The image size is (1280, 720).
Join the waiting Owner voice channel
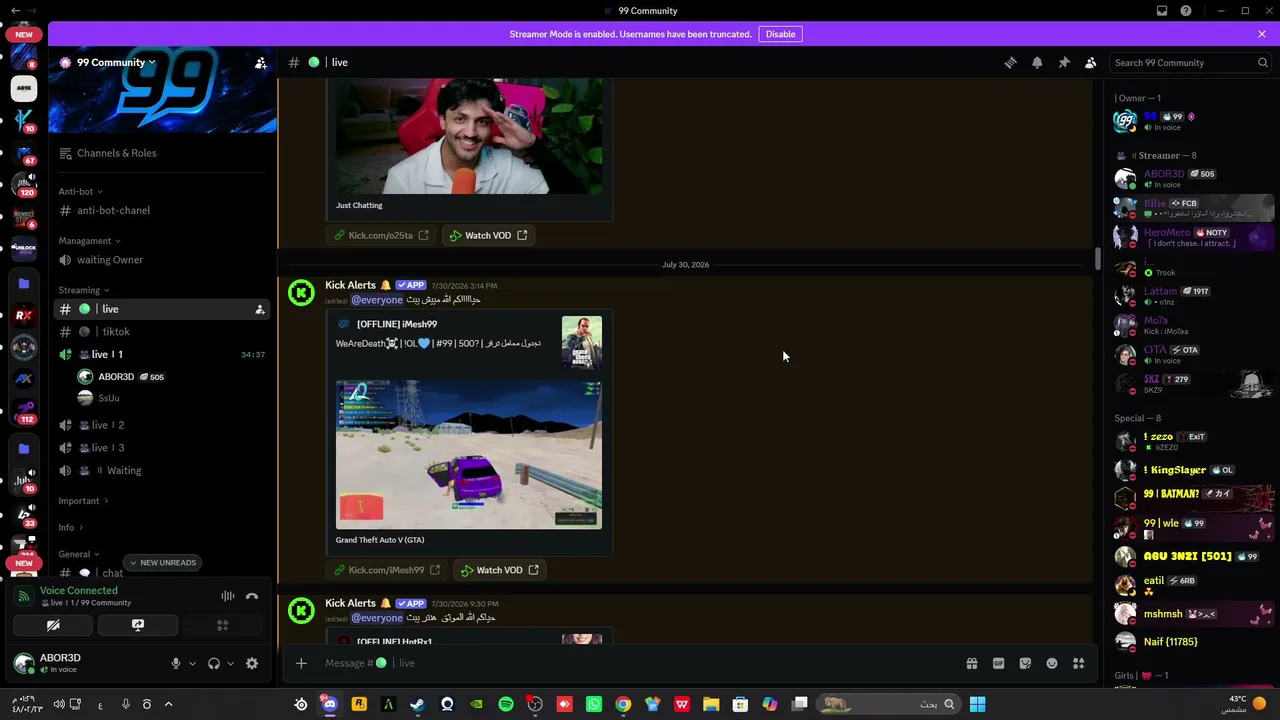click(162, 260)
